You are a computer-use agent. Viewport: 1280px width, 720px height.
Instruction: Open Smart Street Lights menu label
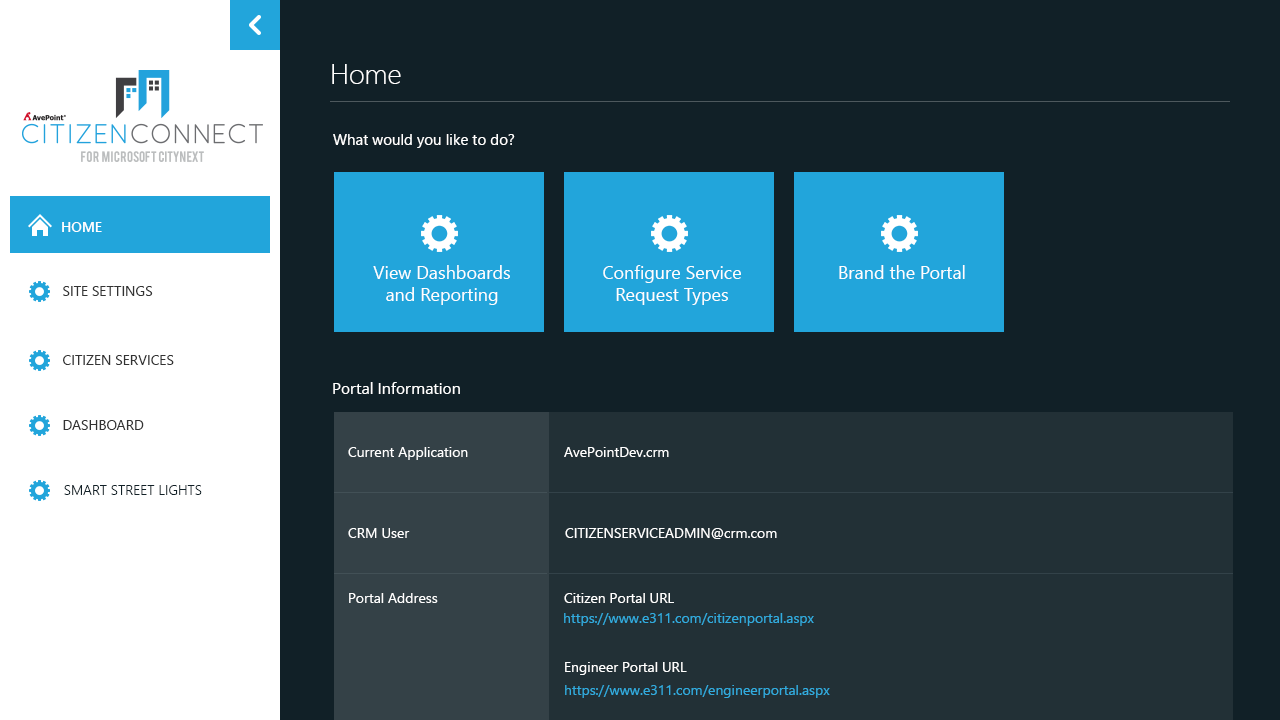coord(133,490)
